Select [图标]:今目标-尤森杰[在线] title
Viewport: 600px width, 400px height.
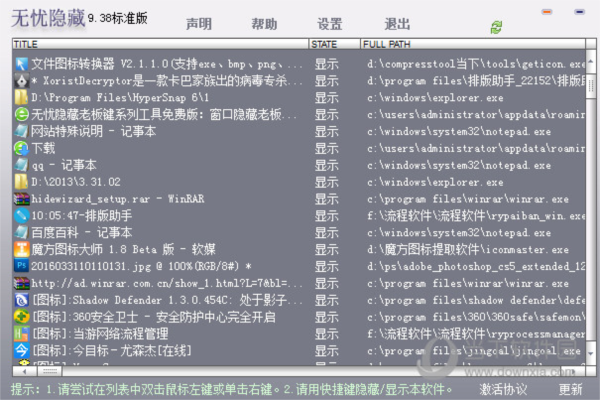tap(112, 350)
